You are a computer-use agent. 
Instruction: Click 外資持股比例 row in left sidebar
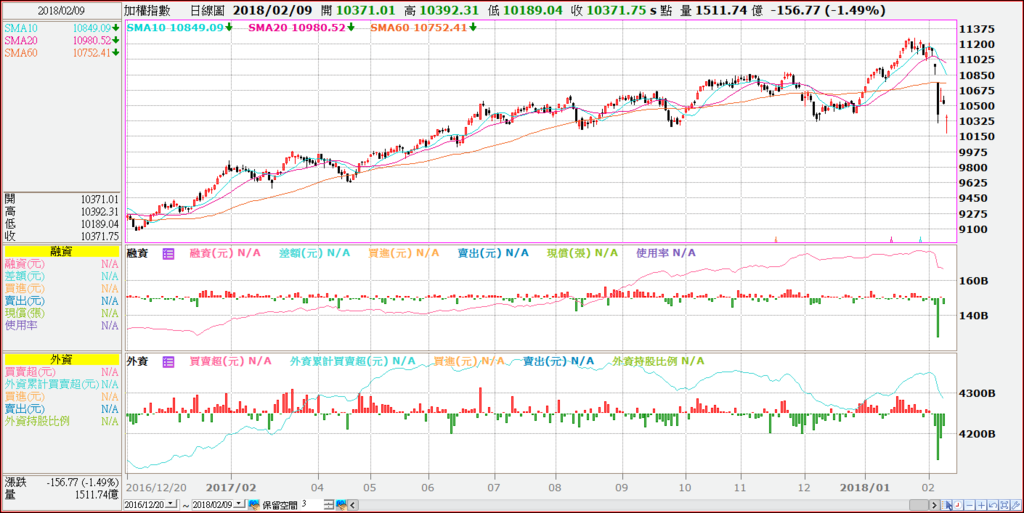click(x=61, y=422)
